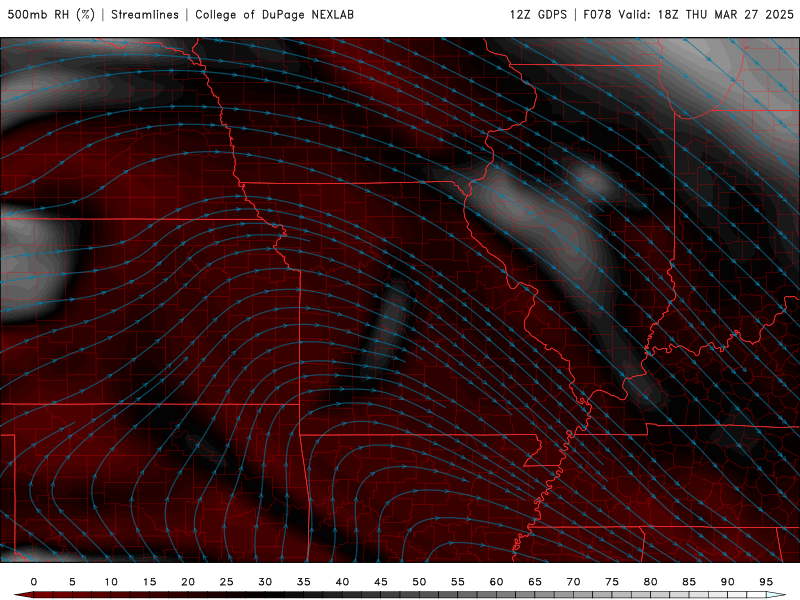Click the legend value "95"

tap(766, 582)
